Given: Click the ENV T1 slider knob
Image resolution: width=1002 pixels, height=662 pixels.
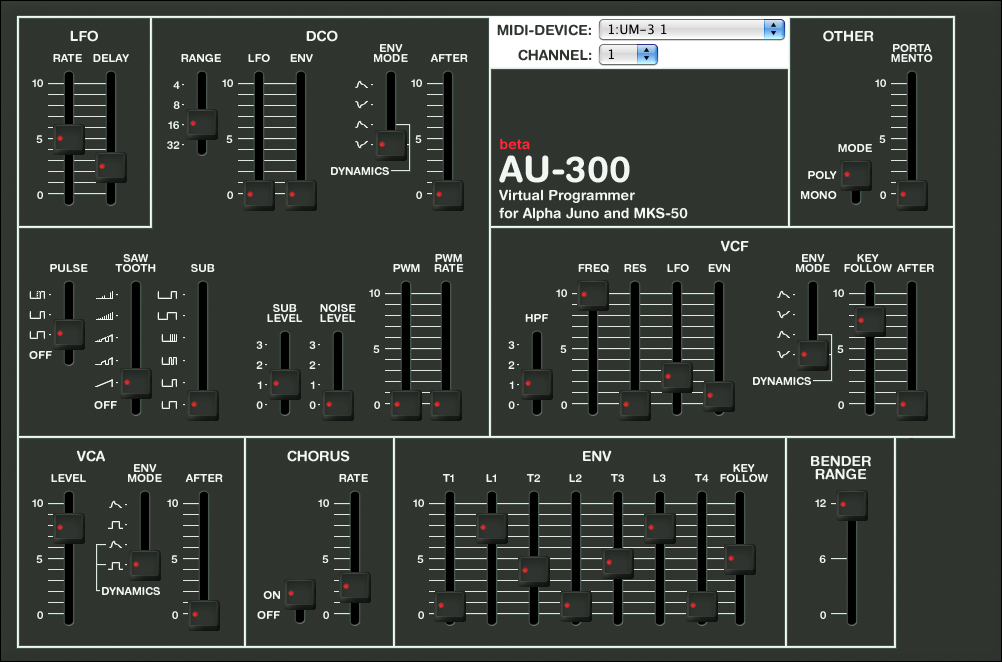Looking at the screenshot, I should 449,606.
